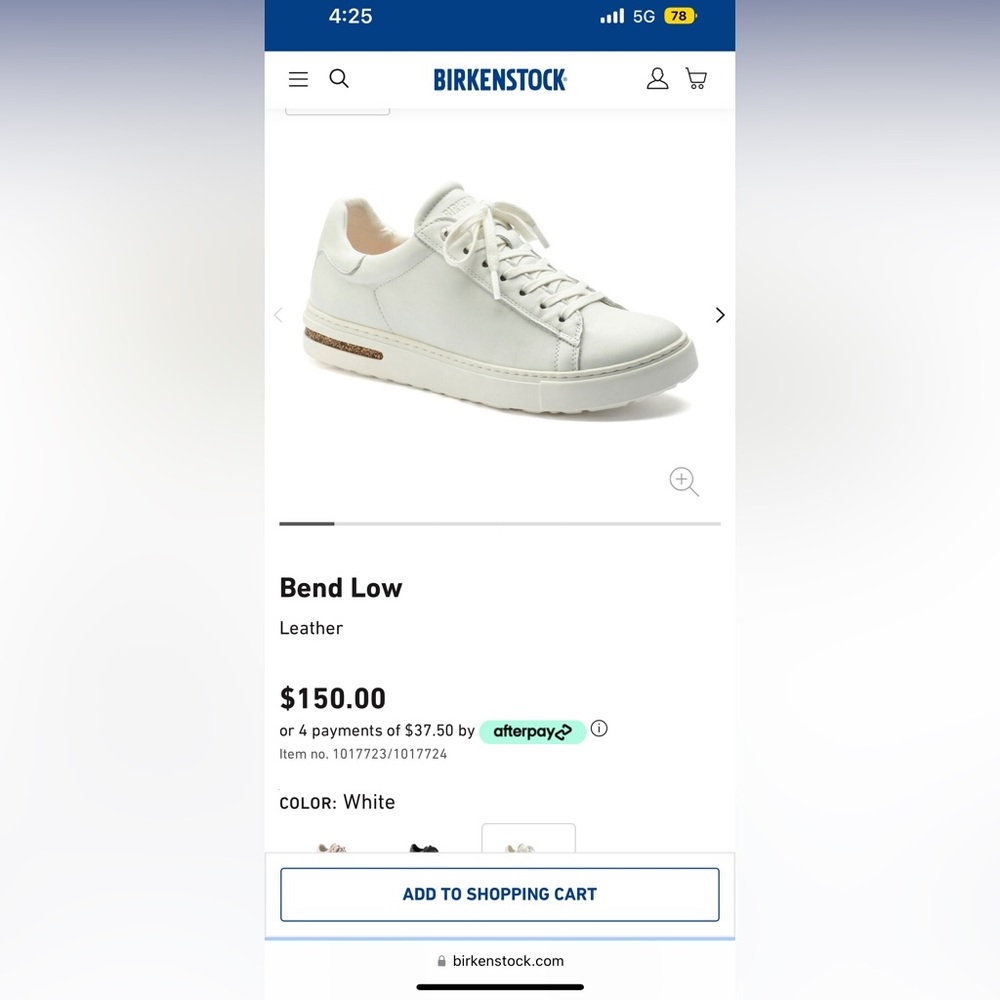Select the beige shoe color option

(330, 848)
